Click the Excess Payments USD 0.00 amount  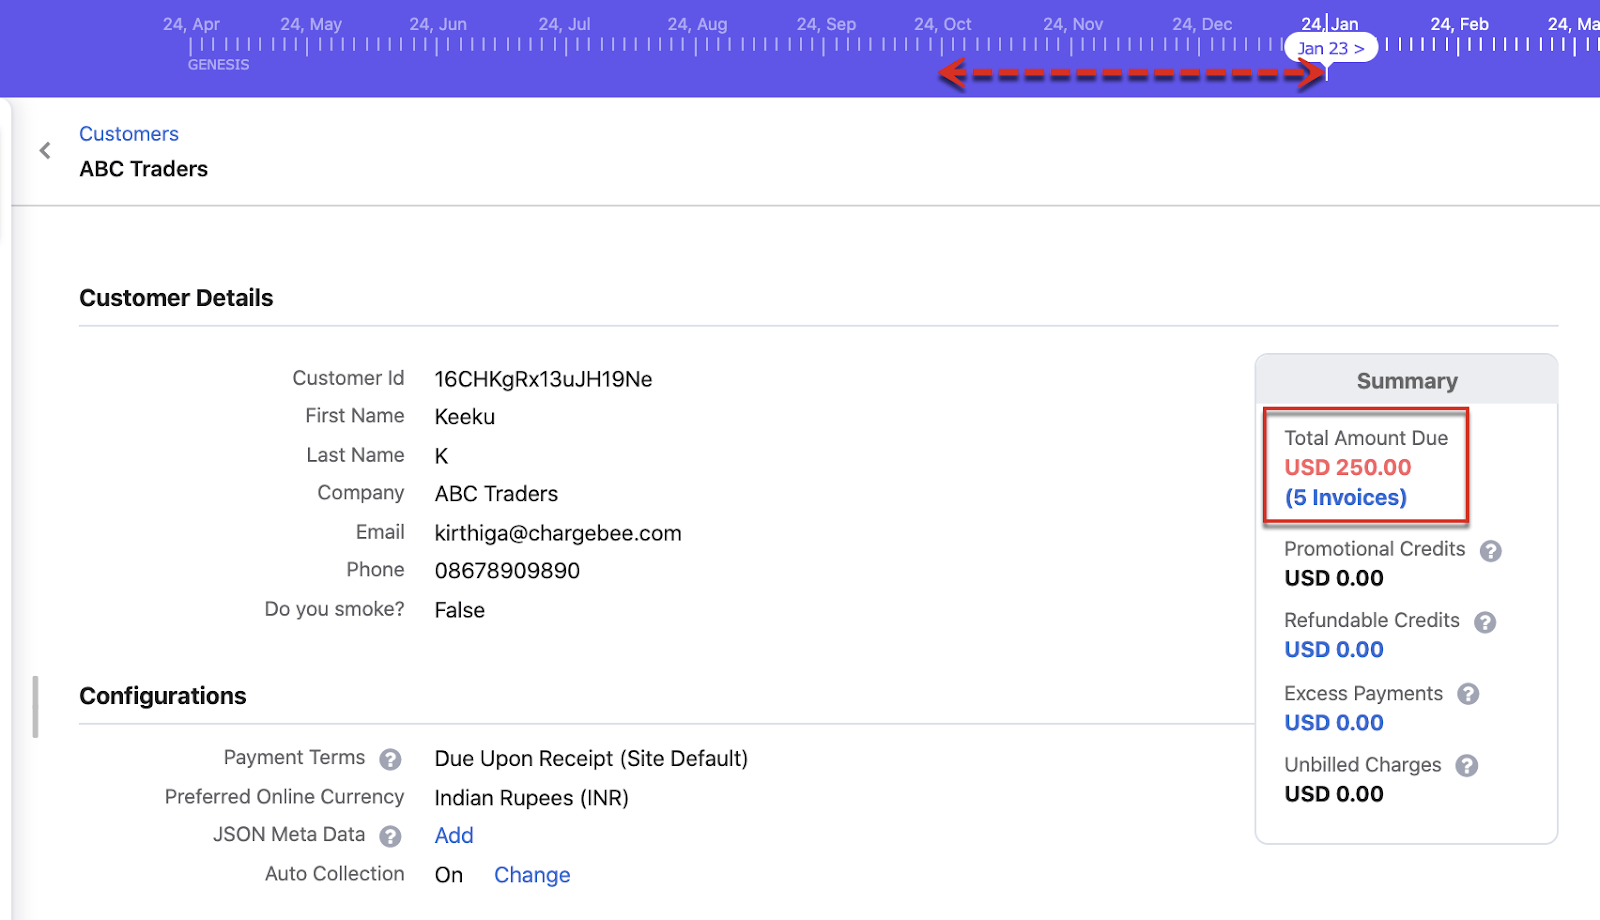[x=1334, y=723]
